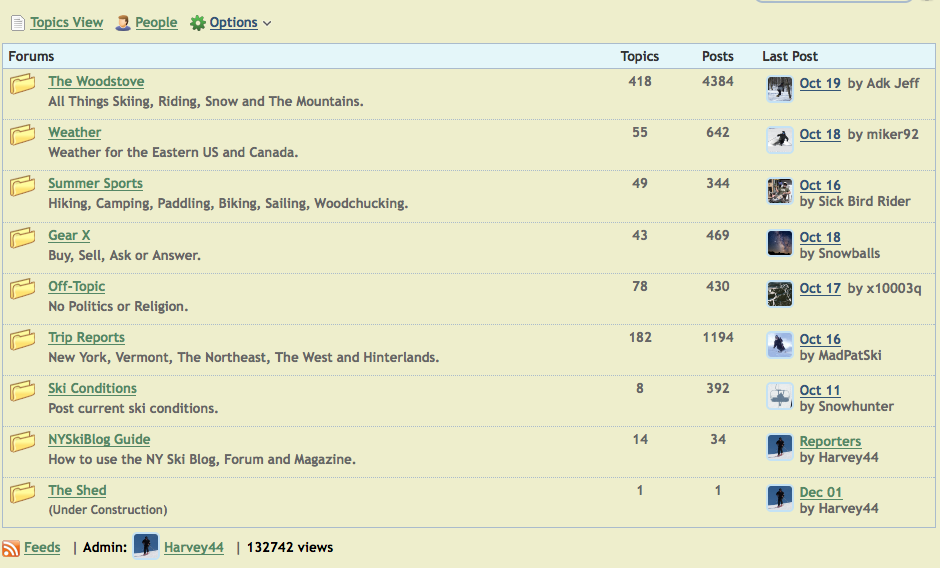Viewport: 940px width, 568px height.
Task: Open the Ski Conditions forum link
Action: pyautogui.click(x=92, y=388)
